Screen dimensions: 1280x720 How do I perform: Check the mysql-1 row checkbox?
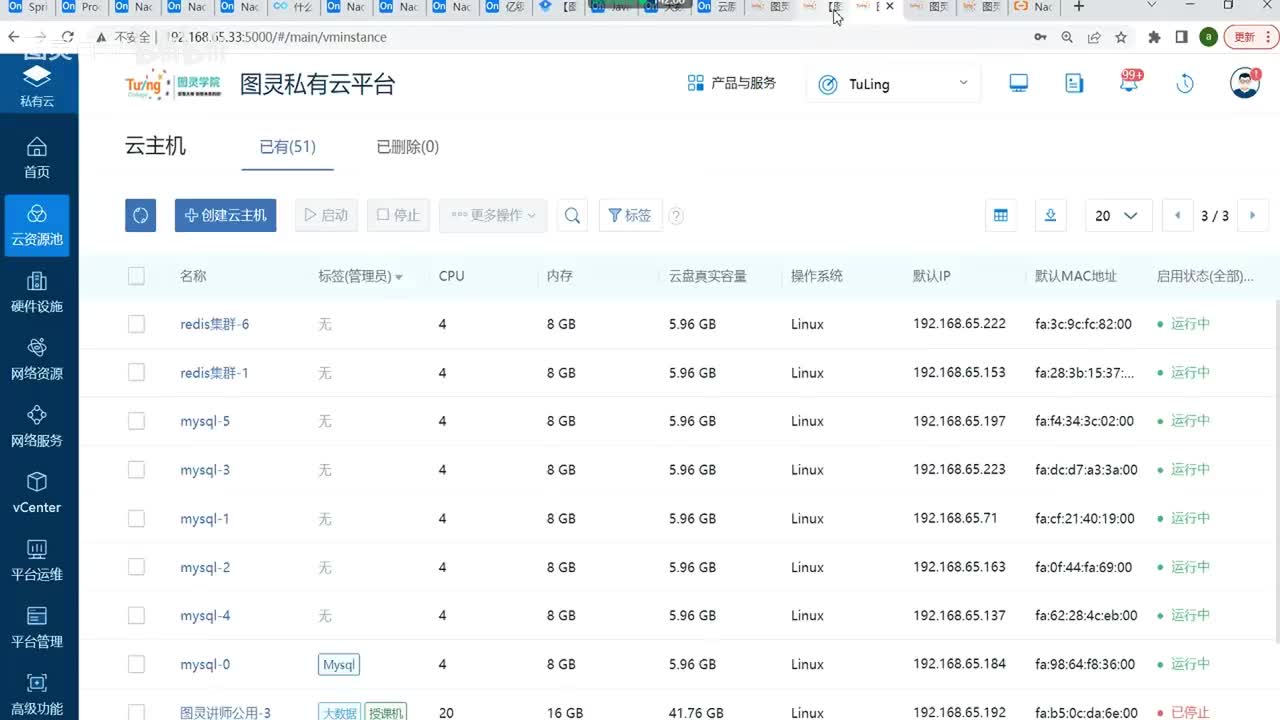136,518
